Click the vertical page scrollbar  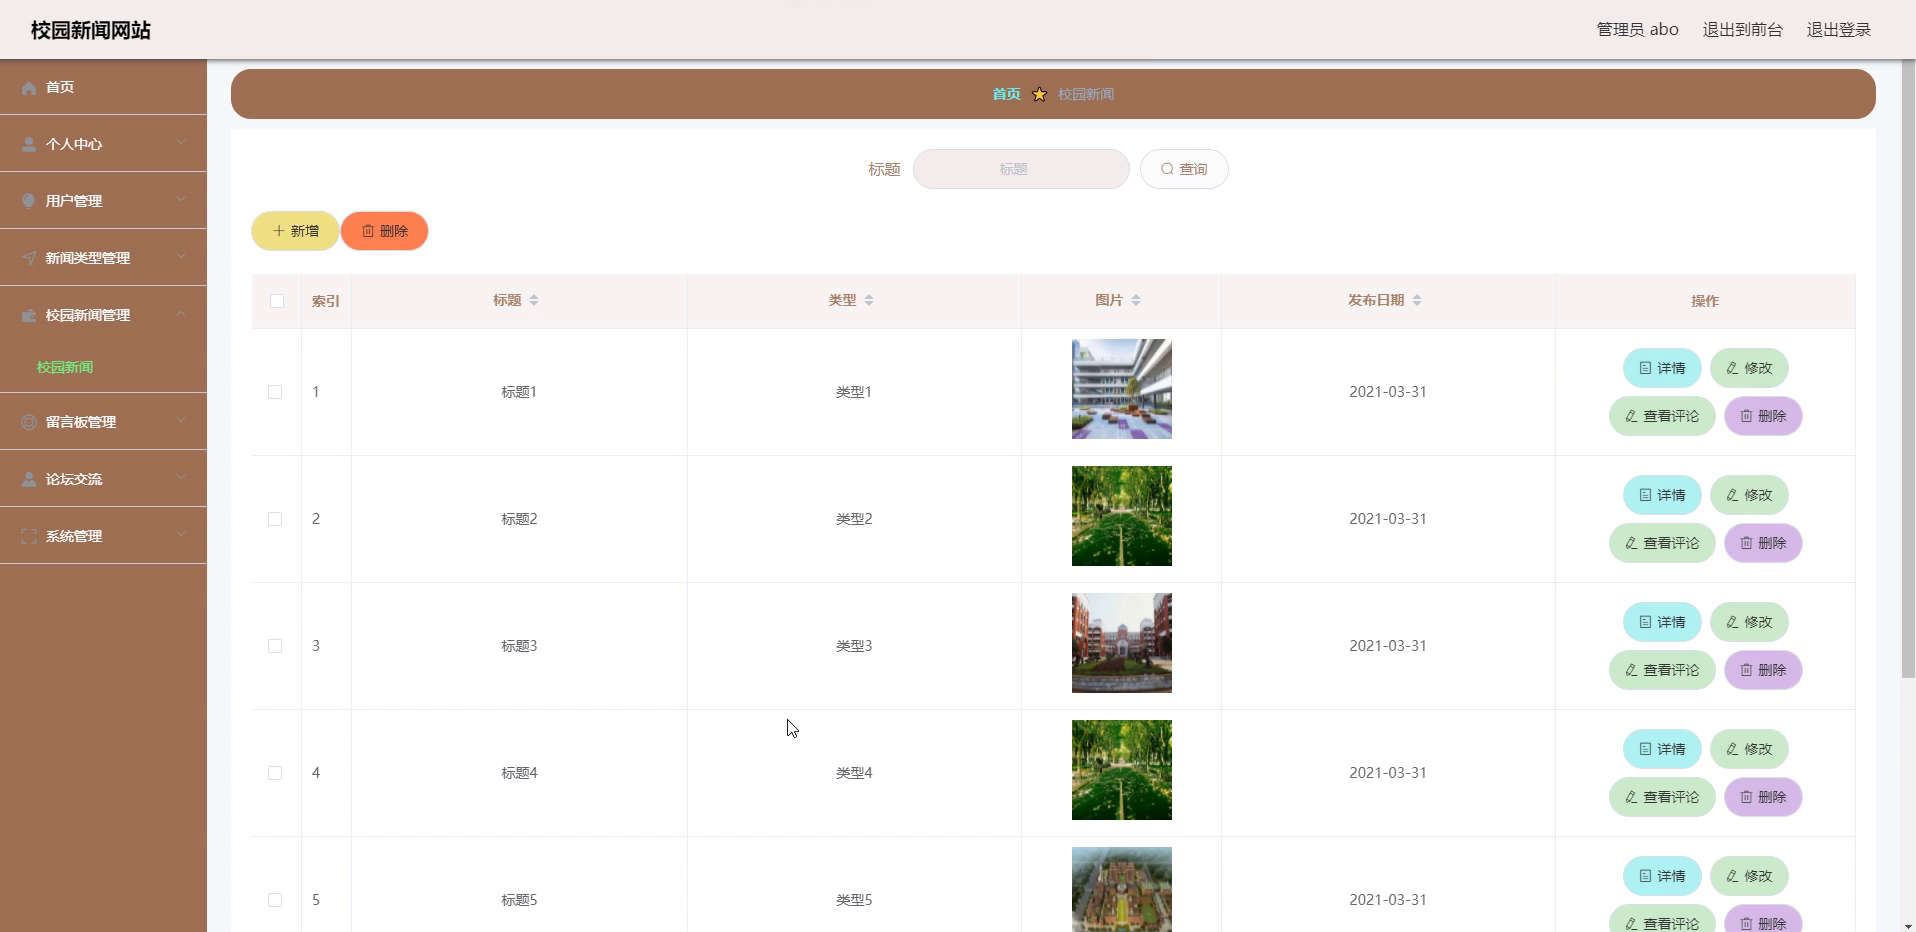point(1908,370)
